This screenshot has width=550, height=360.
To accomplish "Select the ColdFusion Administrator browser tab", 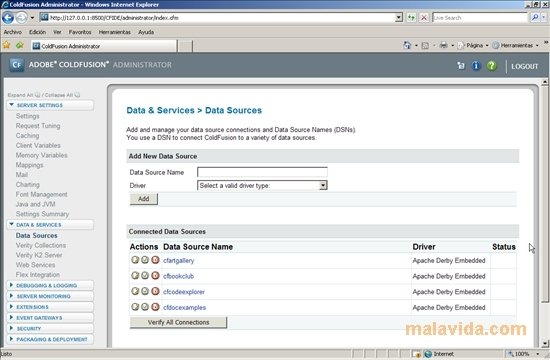I will [104, 46].
